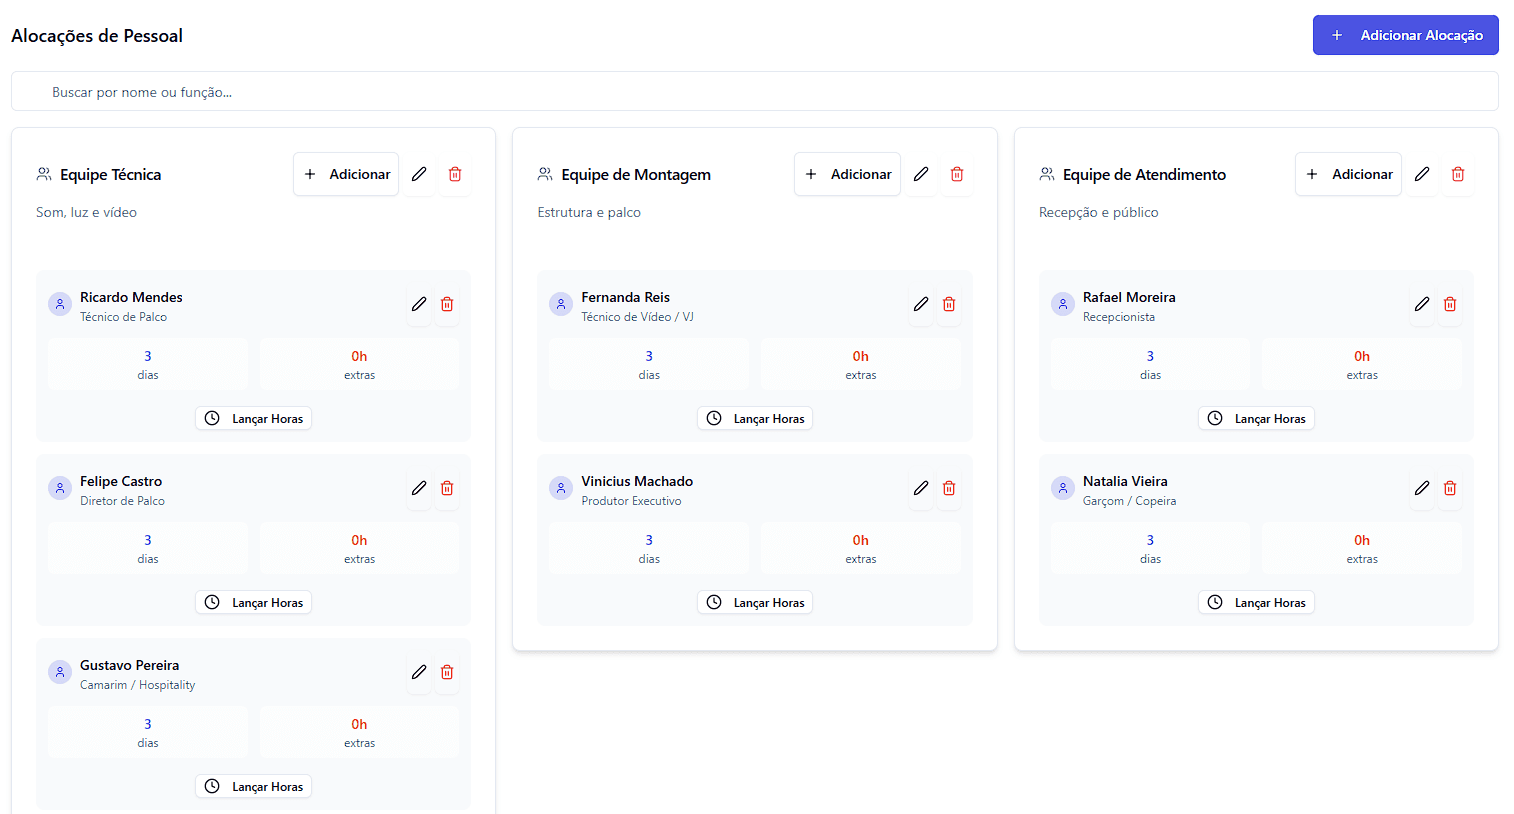Focus the name or role search field
Image resolution: width=1514 pixels, height=814 pixels.
(x=754, y=92)
